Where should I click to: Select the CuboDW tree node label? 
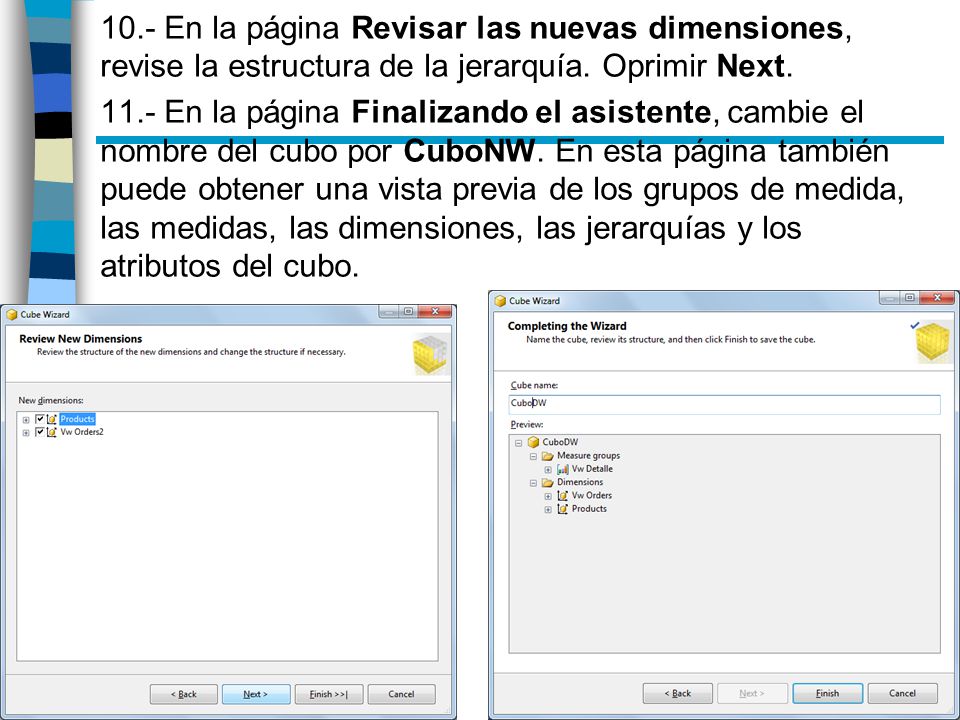[560, 442]
